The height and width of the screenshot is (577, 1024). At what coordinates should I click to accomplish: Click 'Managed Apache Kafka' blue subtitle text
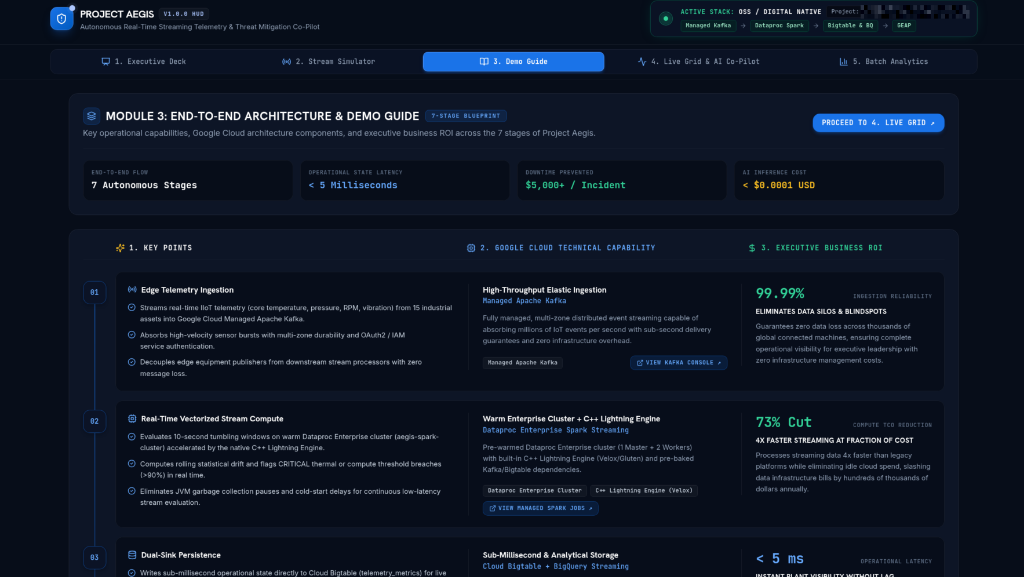click(524, 301)
